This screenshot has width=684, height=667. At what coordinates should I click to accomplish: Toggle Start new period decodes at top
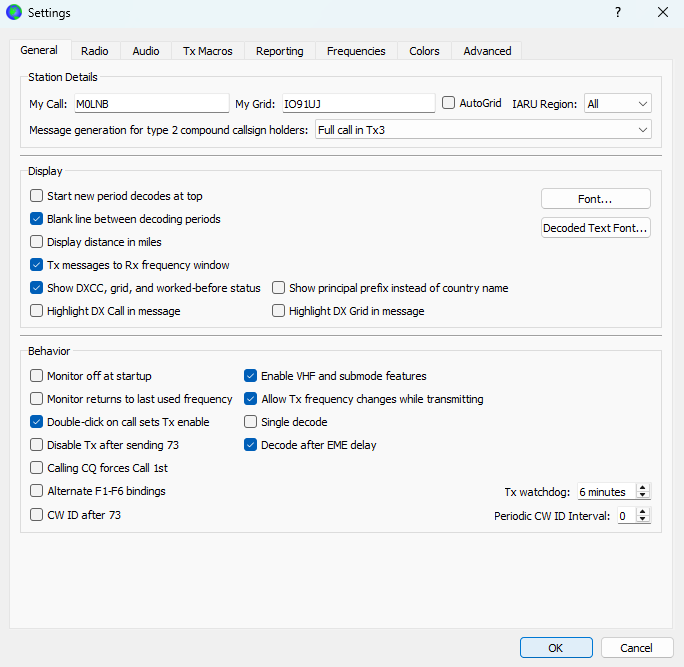[x=37, y=196]
